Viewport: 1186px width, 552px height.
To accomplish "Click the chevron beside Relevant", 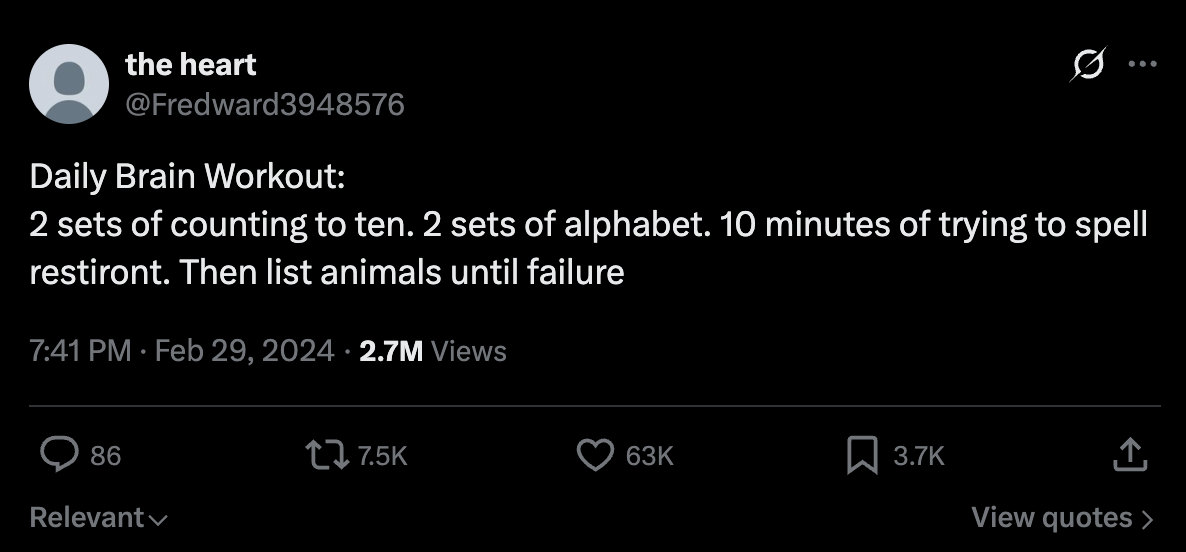I will (x=158, y=520).
